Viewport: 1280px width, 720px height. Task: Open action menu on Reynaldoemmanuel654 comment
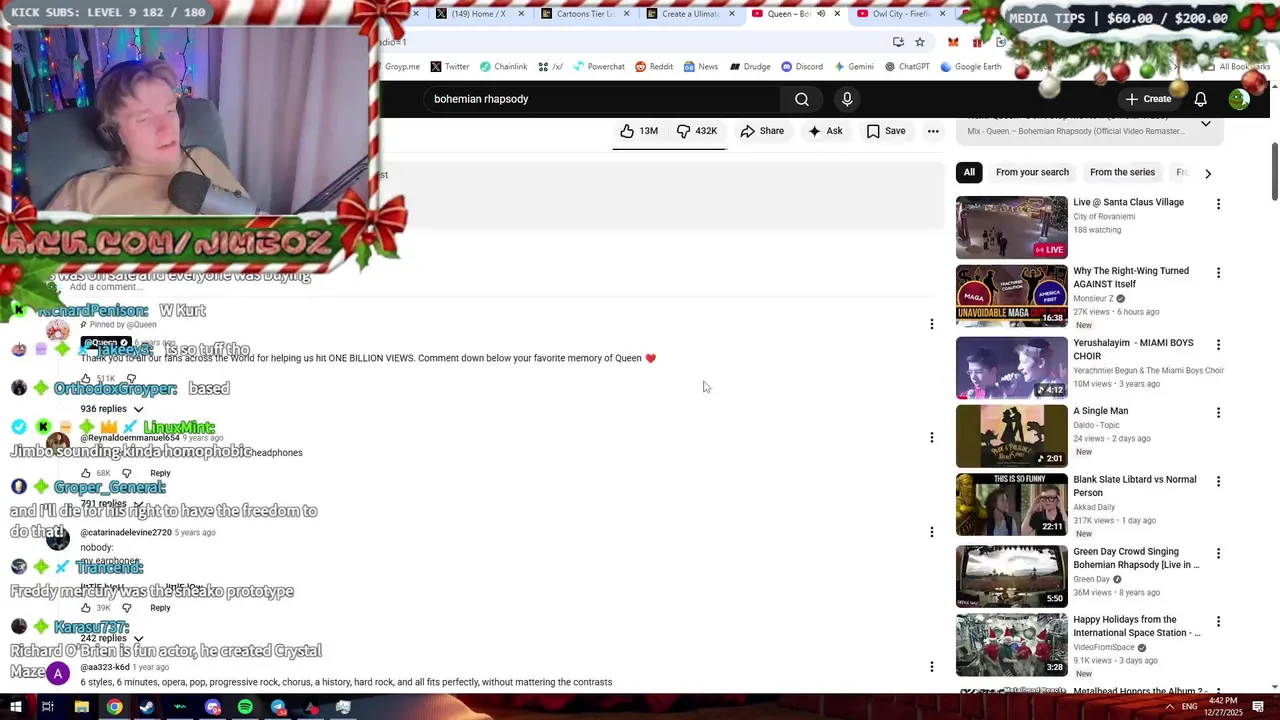pyautogui.click(x=932, y=437)
